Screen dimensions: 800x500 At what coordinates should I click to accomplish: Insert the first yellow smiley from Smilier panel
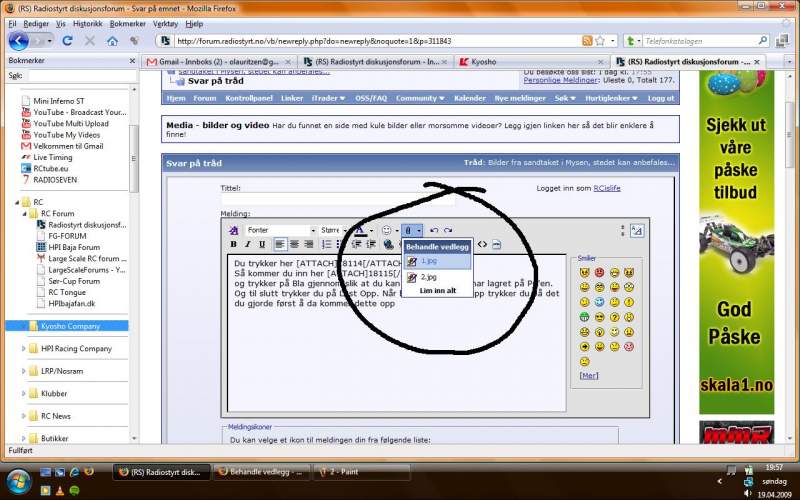coord(585,273)
